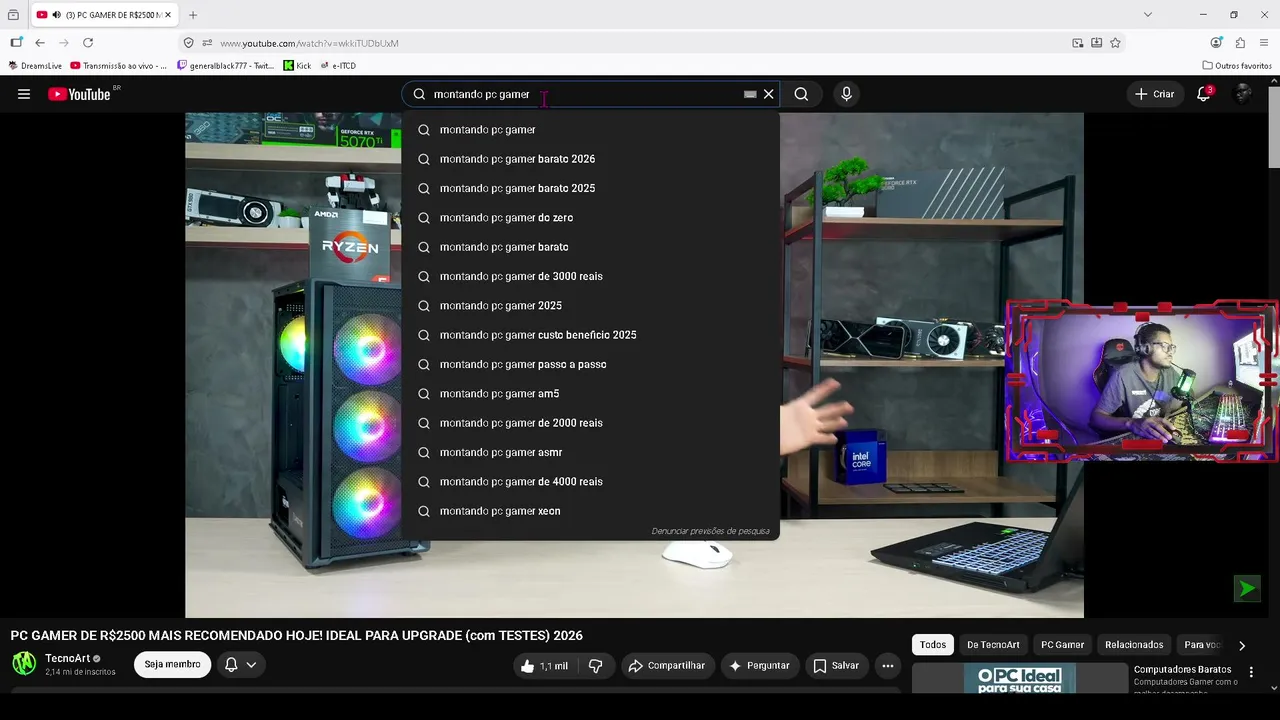Select suggestion "montando pc gamer am5"
This screenshot has height=720, width=1280.
point(590,394)
